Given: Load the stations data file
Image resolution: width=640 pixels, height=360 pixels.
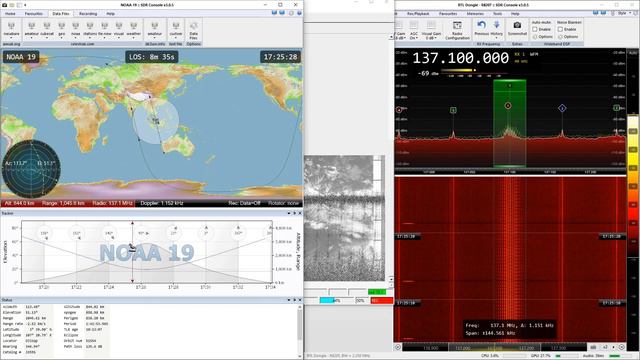Looking at the screenshot, I should tap(90, 29).
